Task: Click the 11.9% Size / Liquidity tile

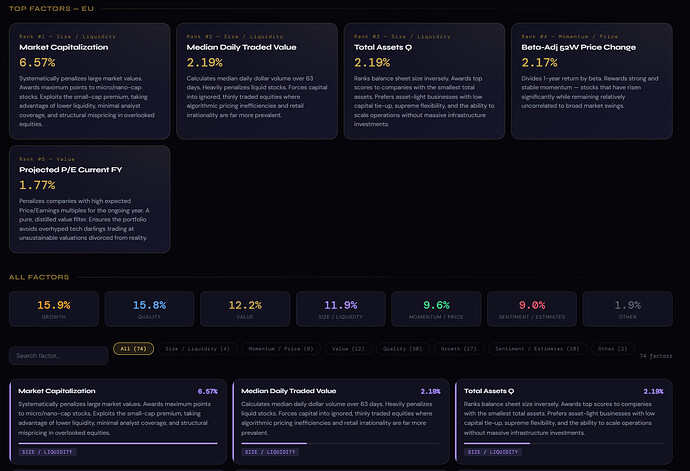Action: tap(340, 310)
